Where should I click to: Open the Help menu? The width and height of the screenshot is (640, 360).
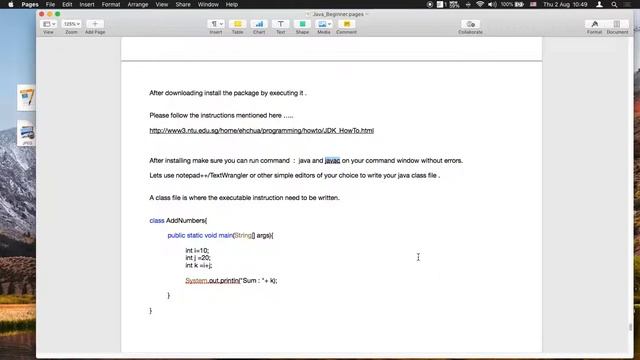click(x=232, y=4)
